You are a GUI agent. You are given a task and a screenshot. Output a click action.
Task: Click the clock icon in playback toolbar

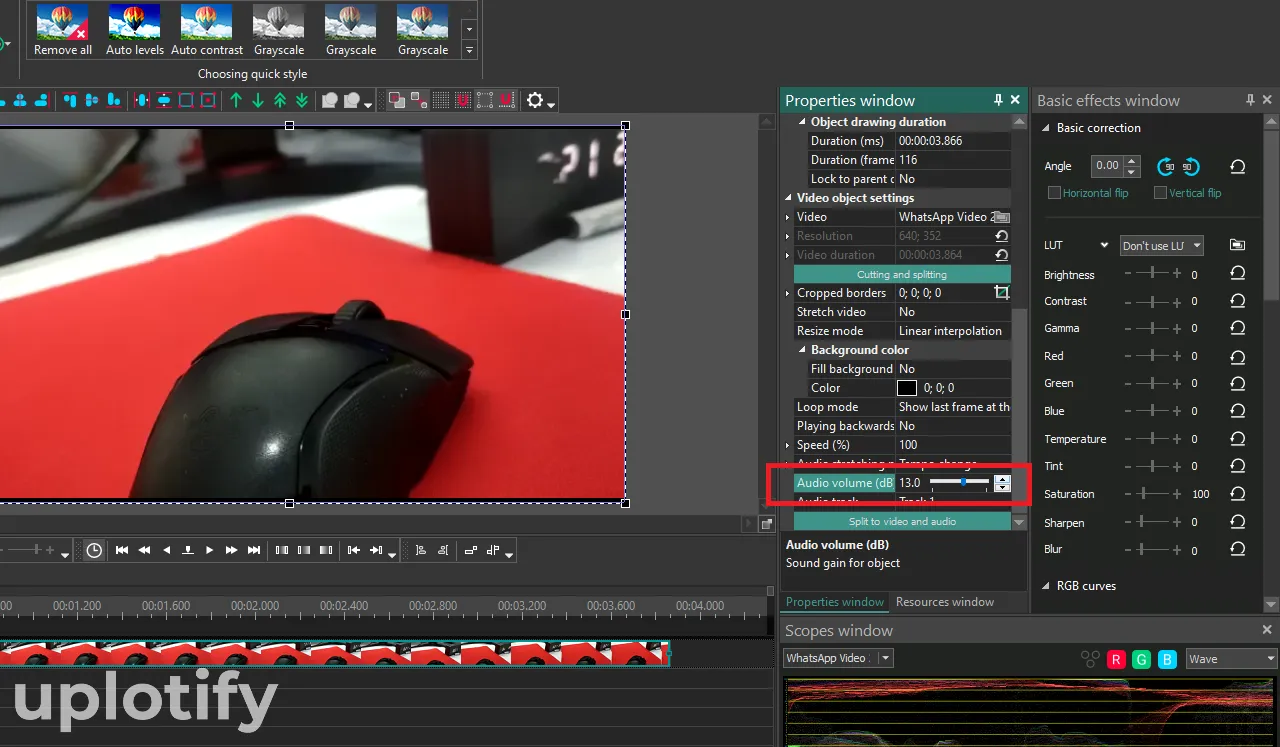(x=94, y=550)
